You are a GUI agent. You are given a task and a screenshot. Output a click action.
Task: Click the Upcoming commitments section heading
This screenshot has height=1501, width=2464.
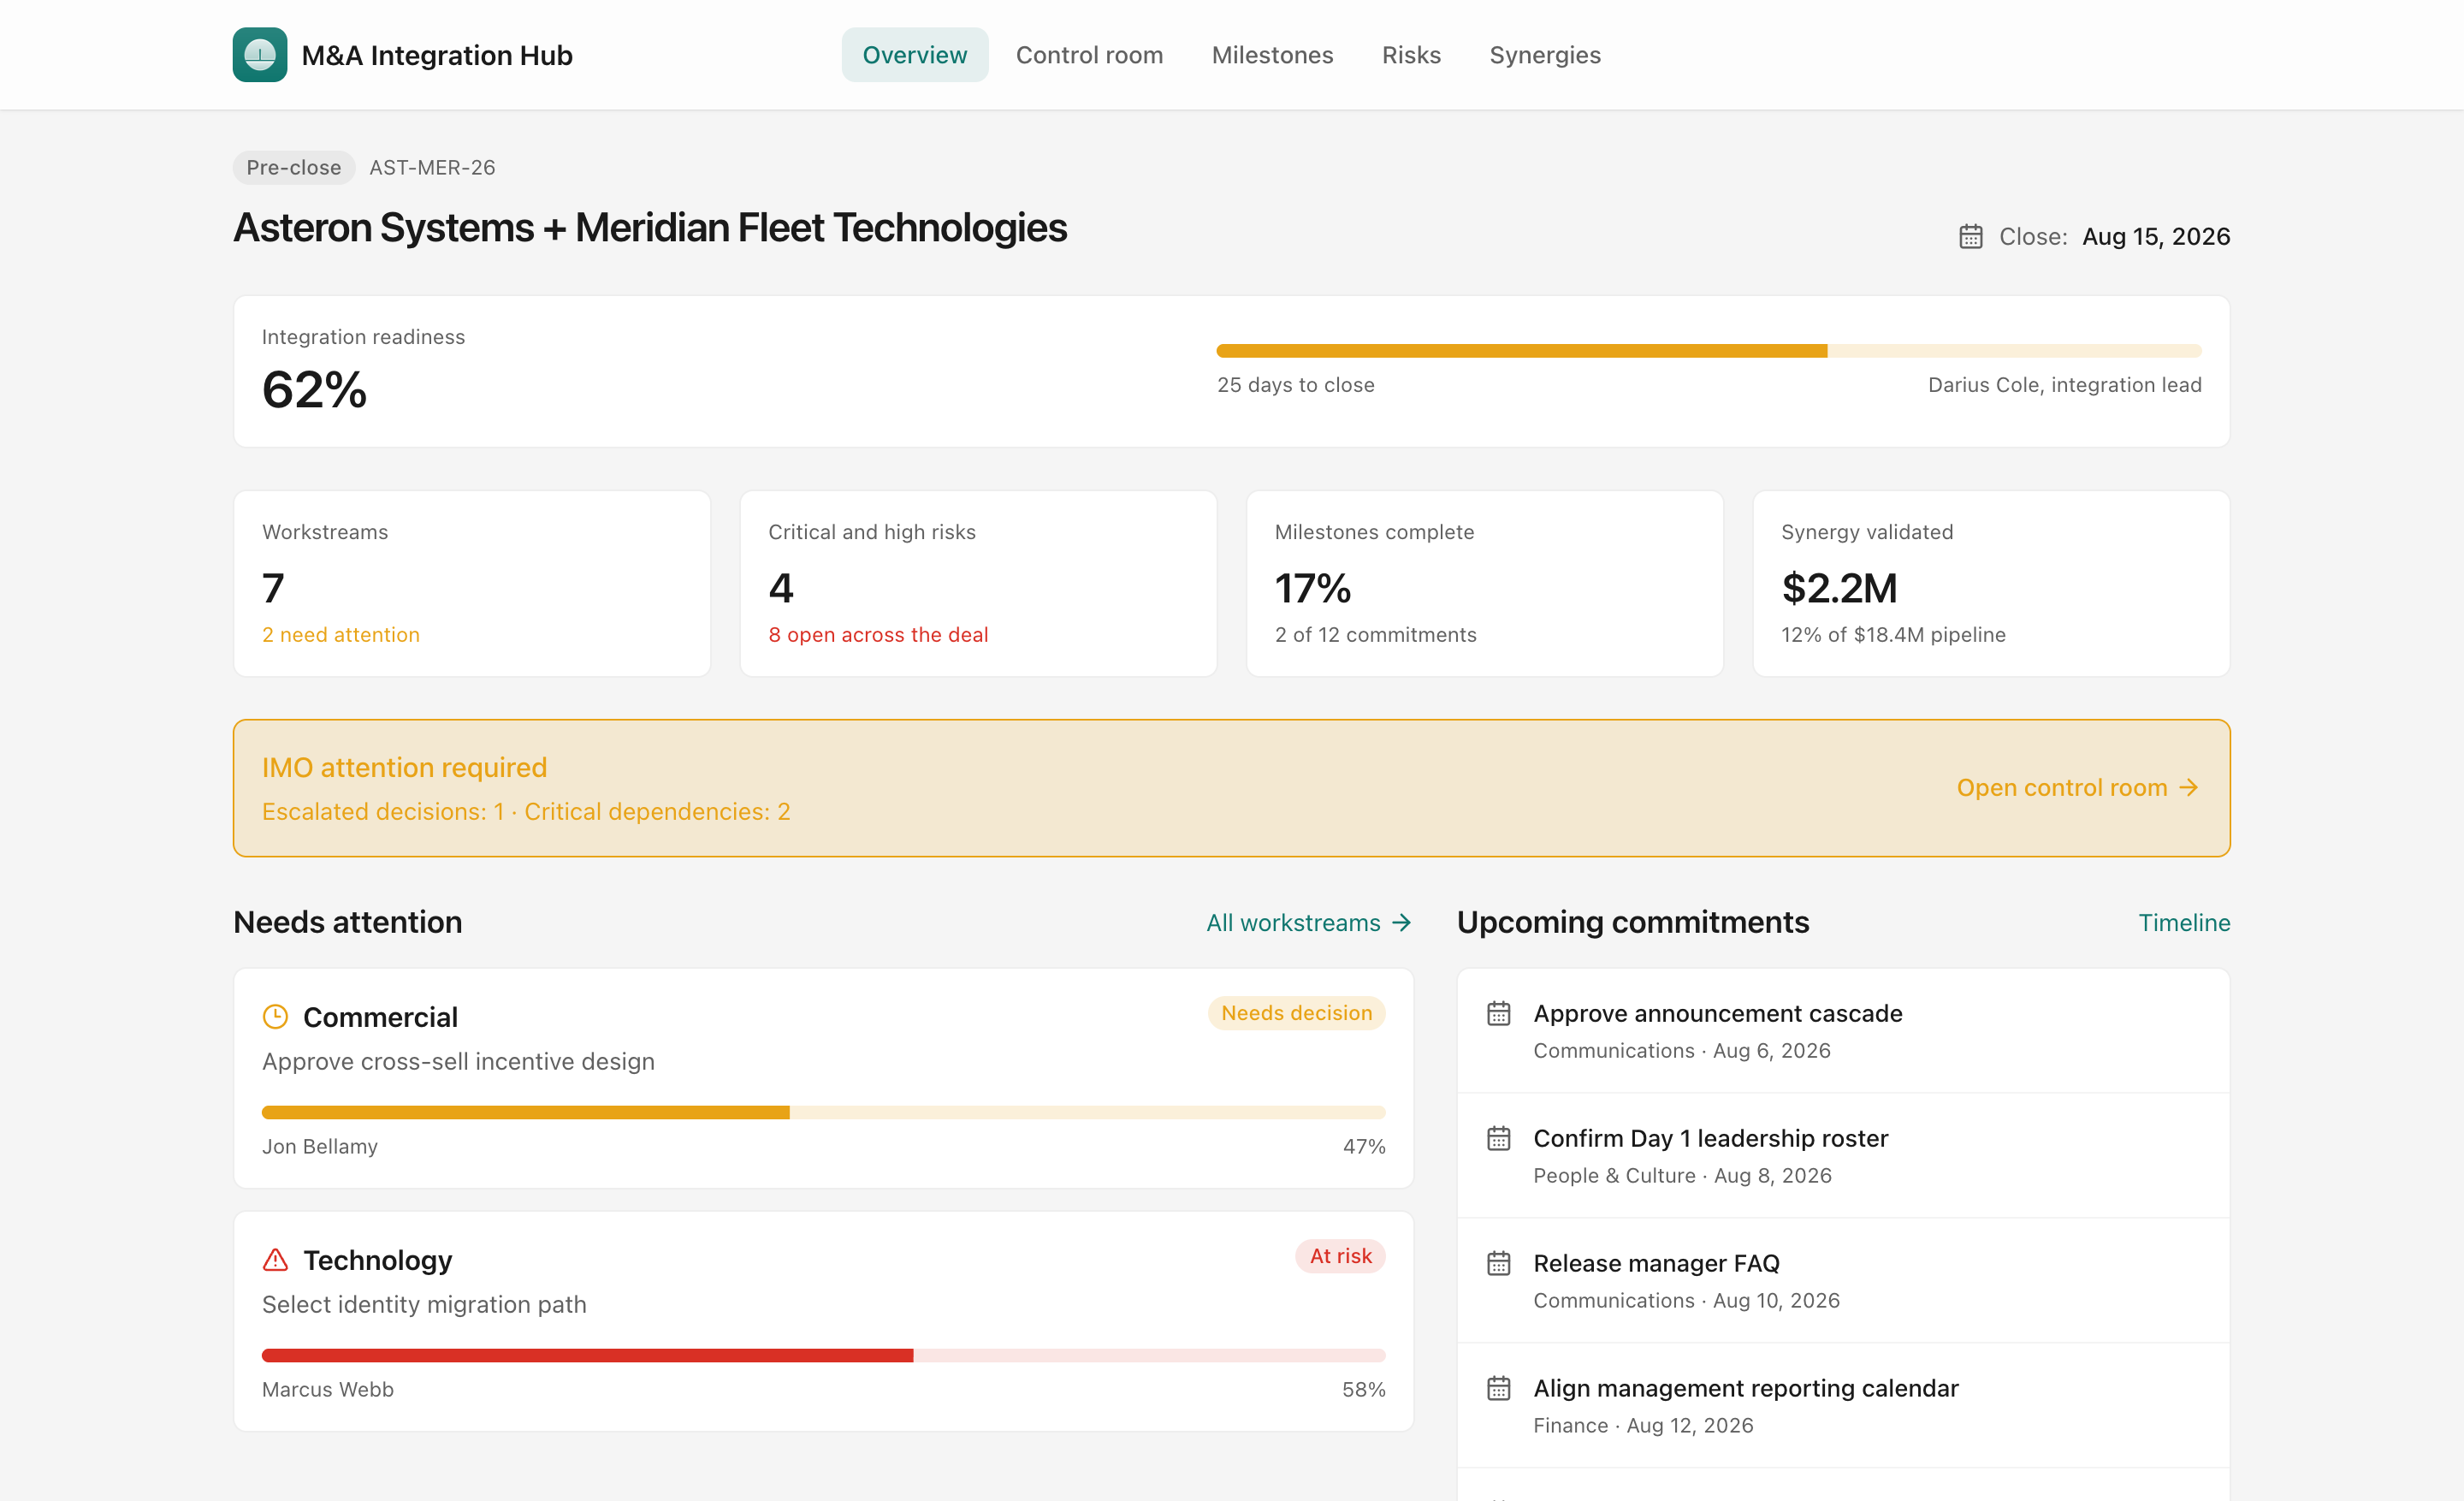[1633, 923]
